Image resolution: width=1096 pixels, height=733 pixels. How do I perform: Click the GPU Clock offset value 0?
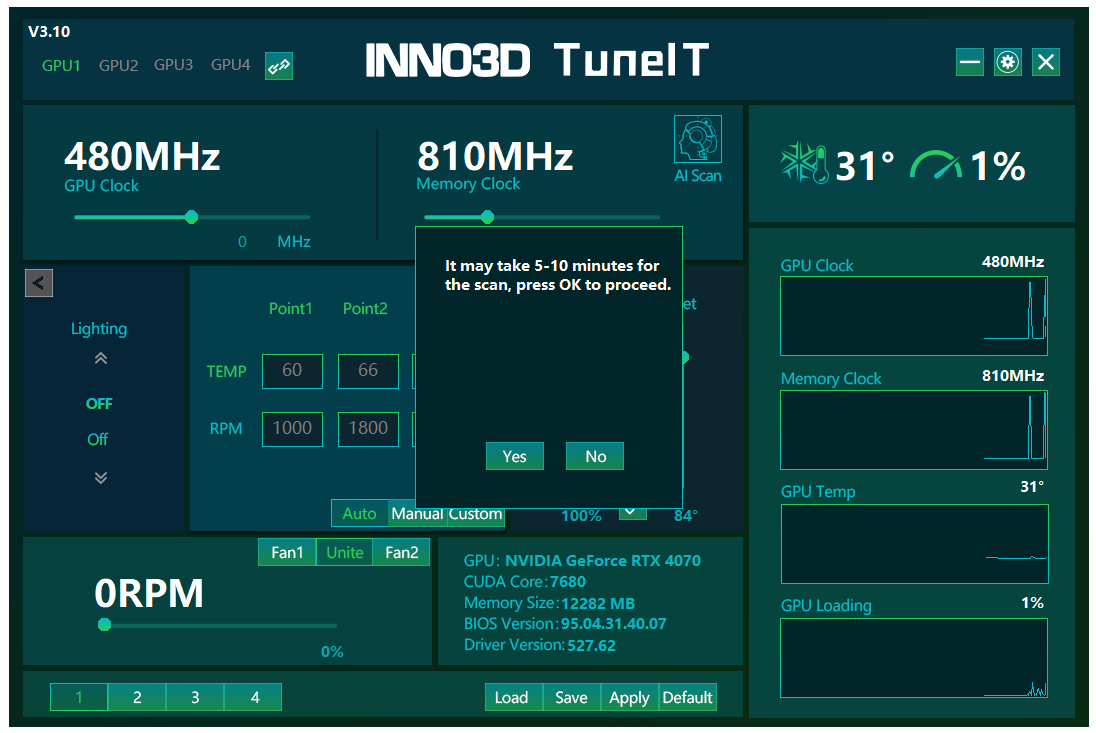(242, 242)
